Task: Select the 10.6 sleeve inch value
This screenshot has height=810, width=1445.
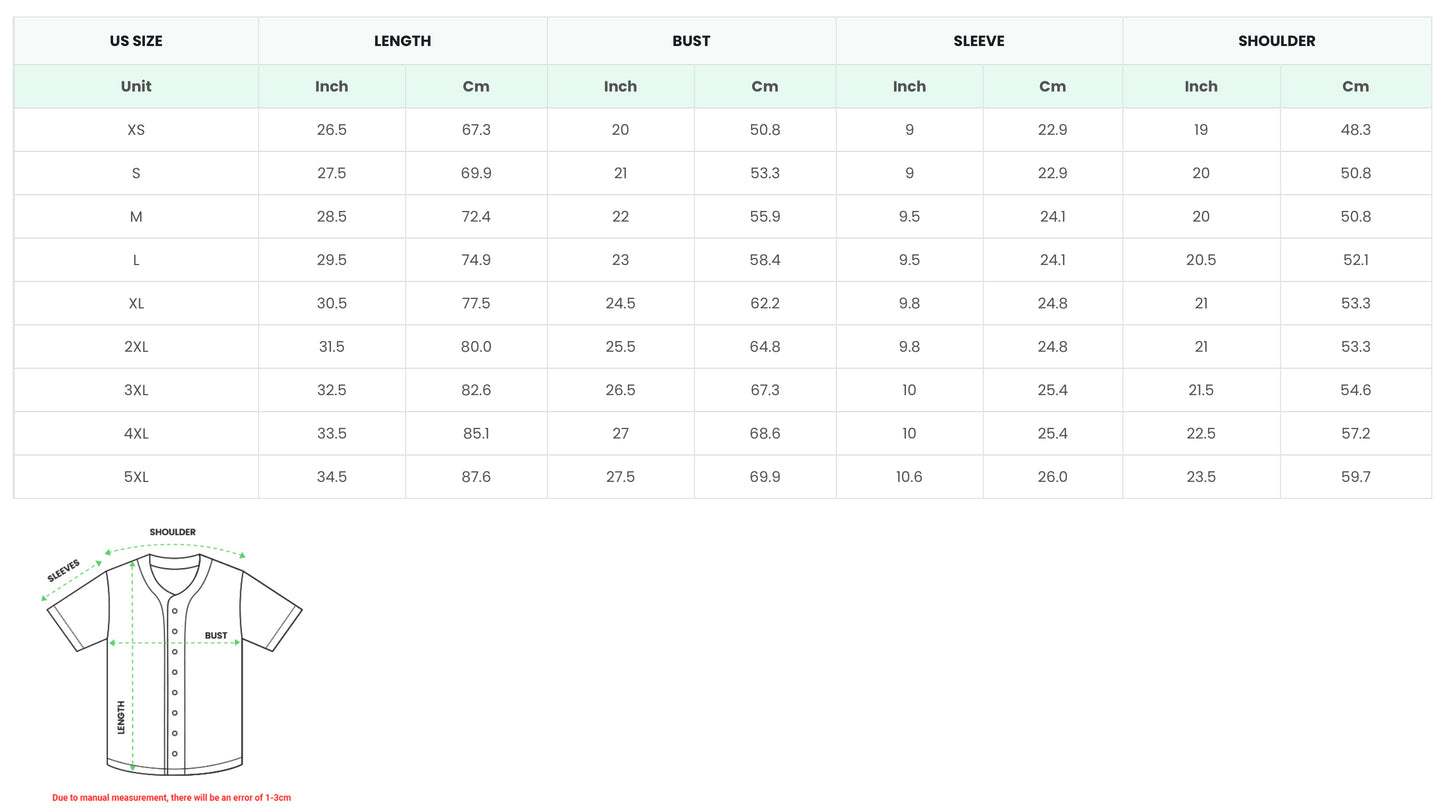Action: coord(909,477)
